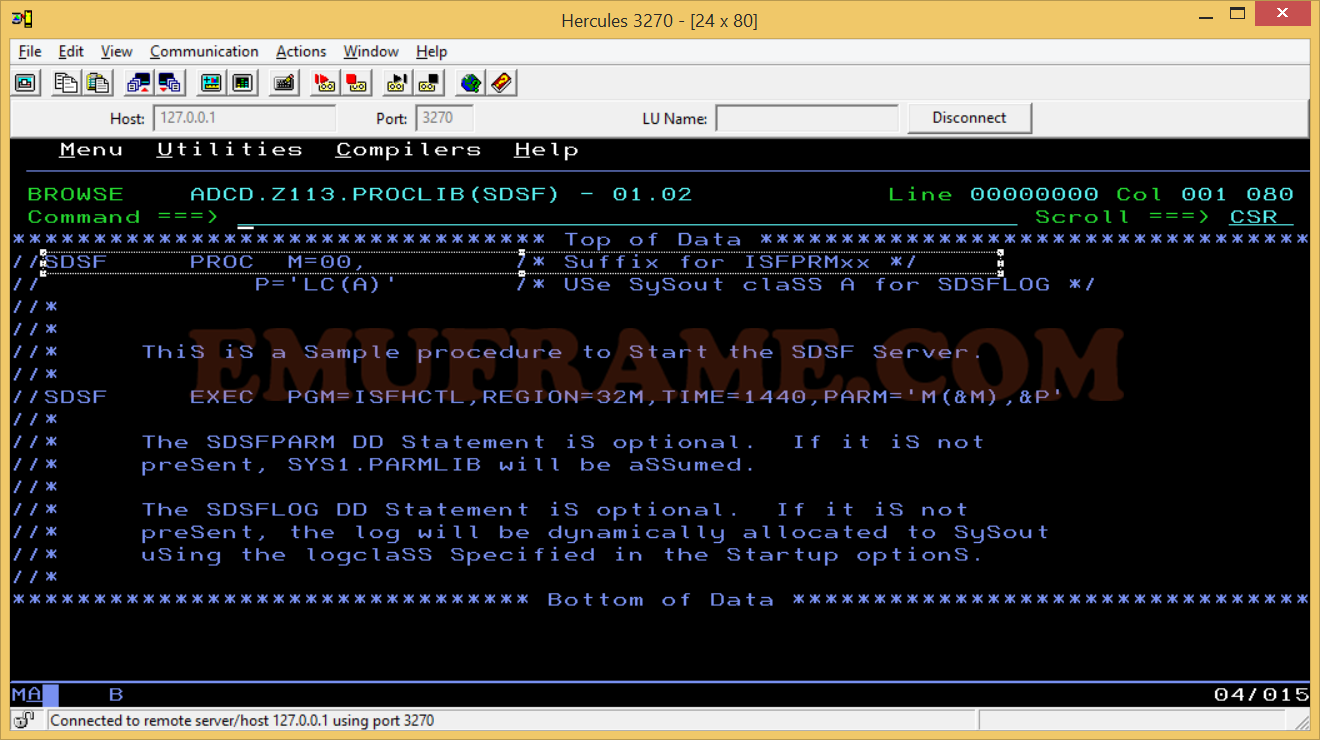The height and width of the screenshot is (740, 1320).
Task: Select Utilities on the ISPF menu bar
Action: coord(230,148)
